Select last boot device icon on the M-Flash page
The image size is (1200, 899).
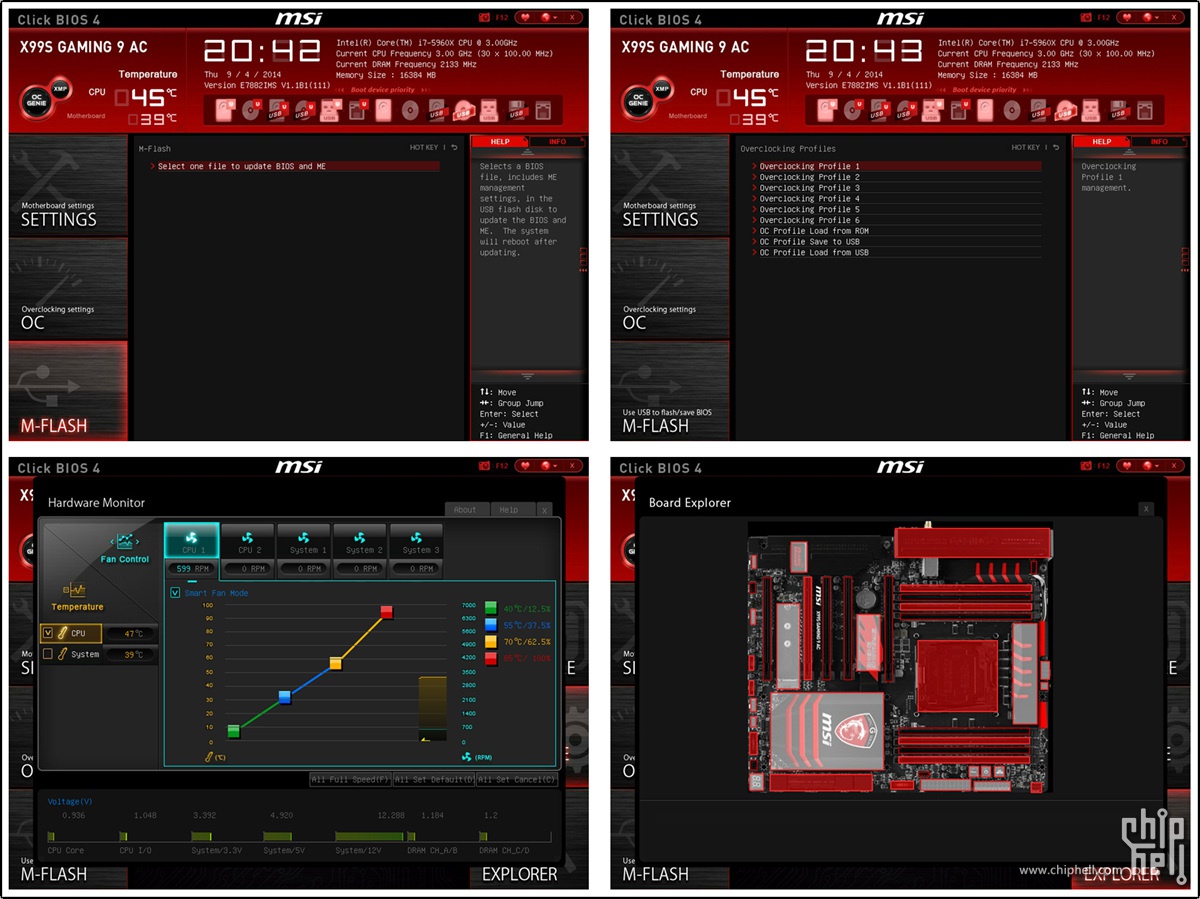coord(542,110)
